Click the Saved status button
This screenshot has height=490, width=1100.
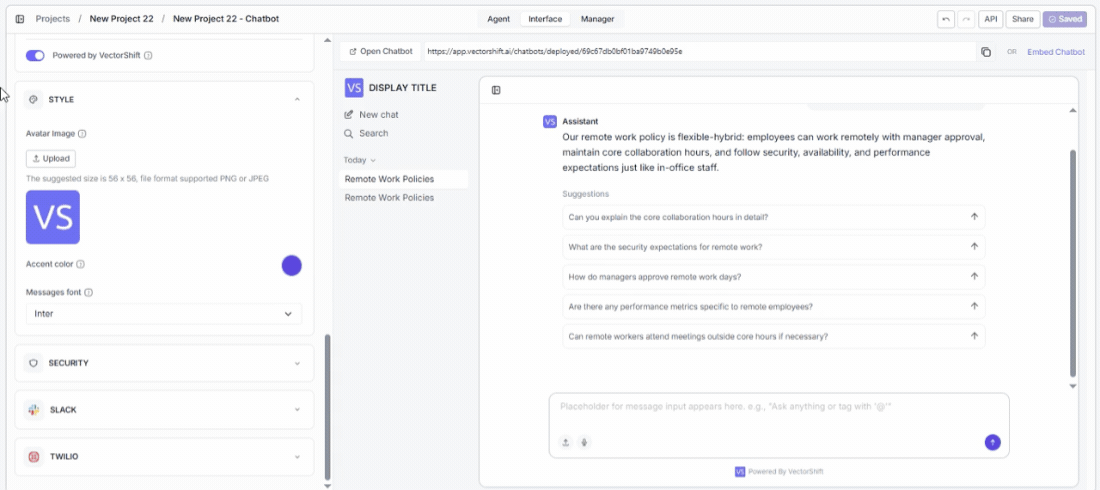(x=1064, y=19)
